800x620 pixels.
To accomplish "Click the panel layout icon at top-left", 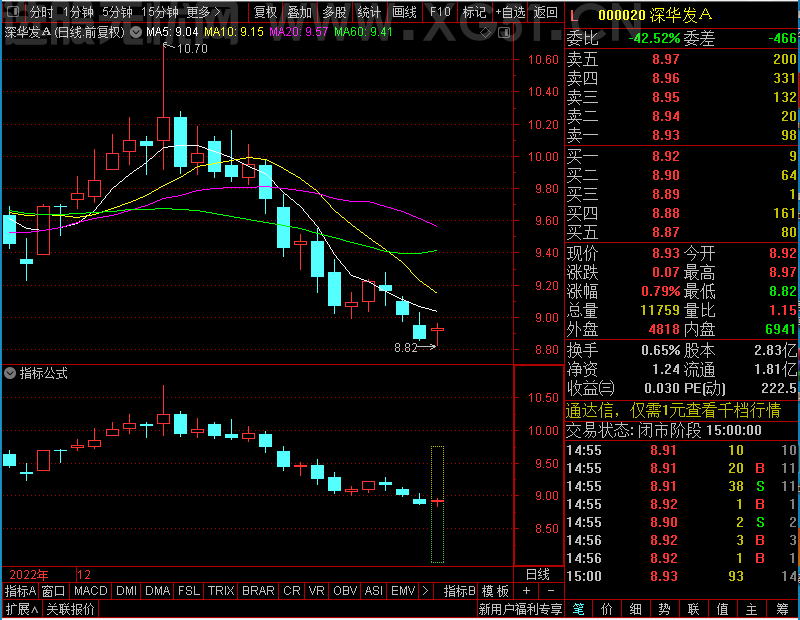I will 12,11.
